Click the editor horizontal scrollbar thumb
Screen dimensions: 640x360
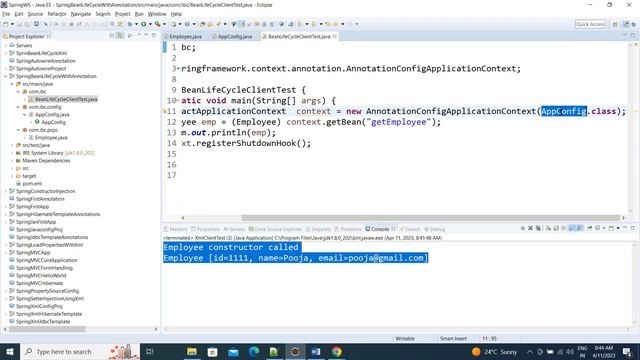coord(430,218)
